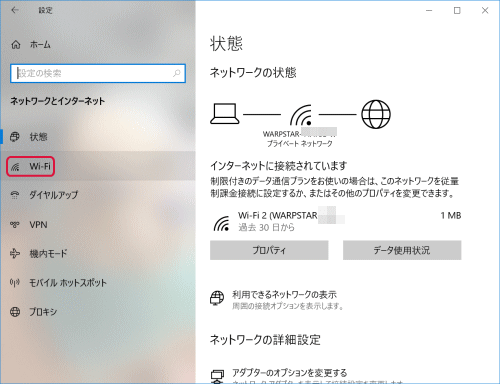Click the laptop icon in network diagram
The image size is (500, 384).
click(225, 114)
